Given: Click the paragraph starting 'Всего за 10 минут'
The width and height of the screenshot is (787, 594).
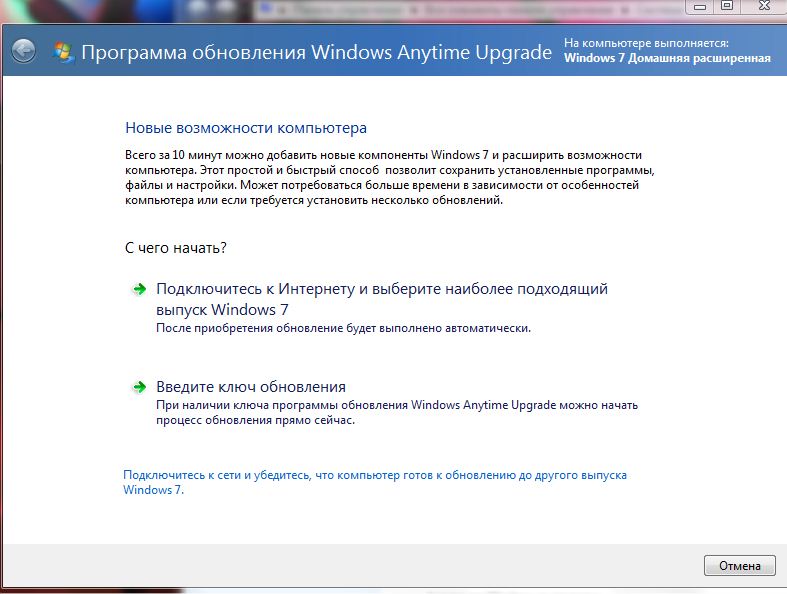Looking at the screenshot, I should tap(389, 177).
